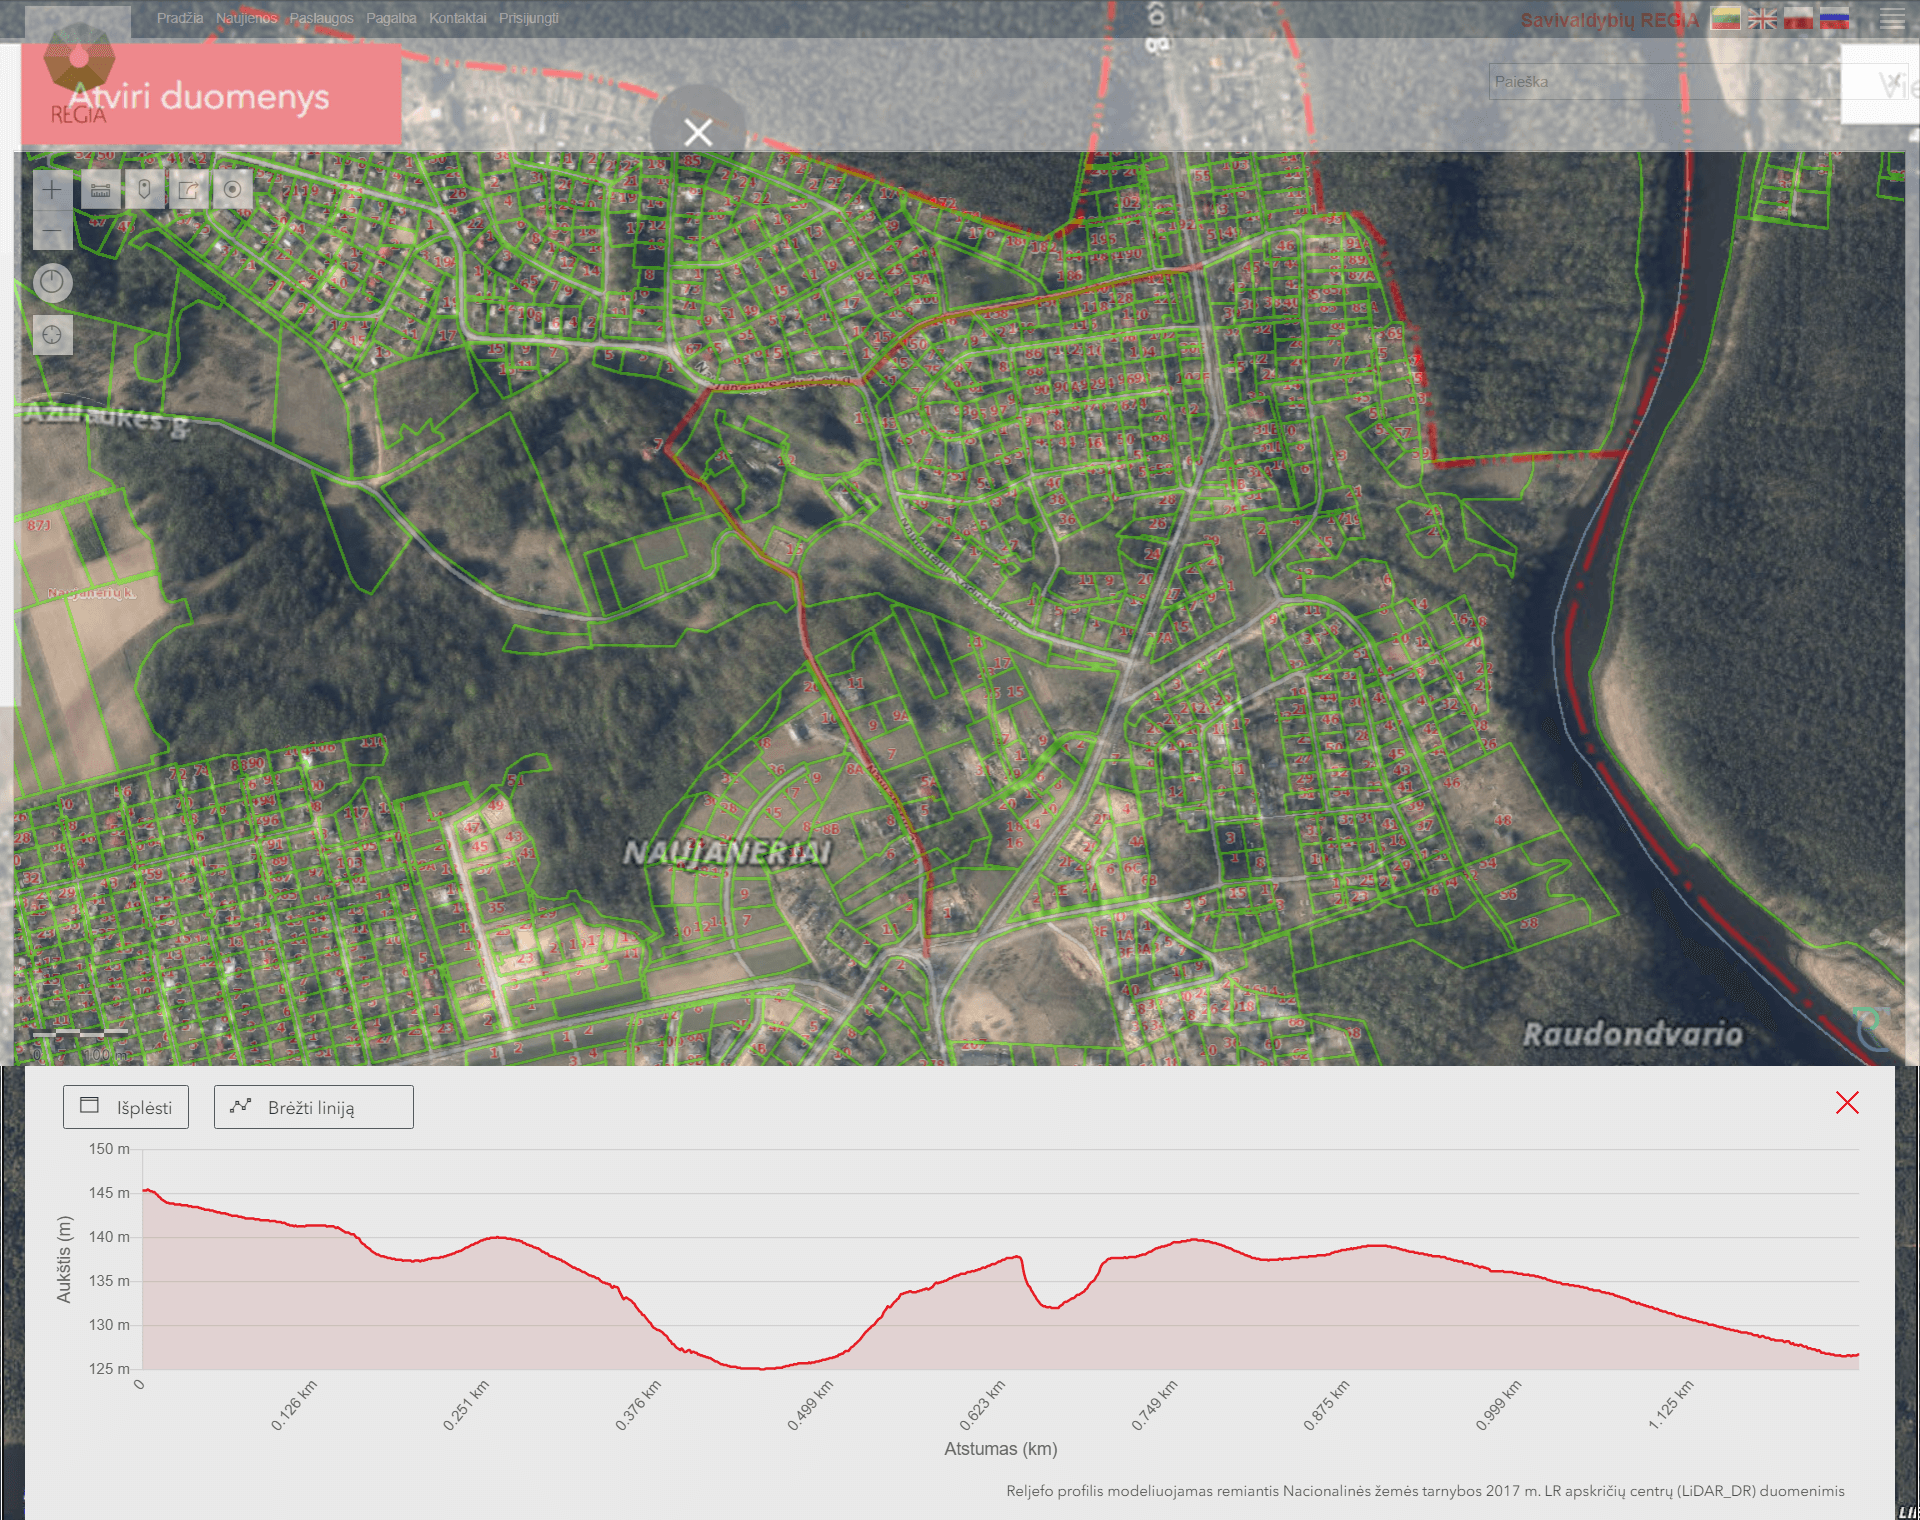The image size is (1920, 1520).
Task: Expand profile panel with Išplėsti button
Action: (x=126, y=1107)
